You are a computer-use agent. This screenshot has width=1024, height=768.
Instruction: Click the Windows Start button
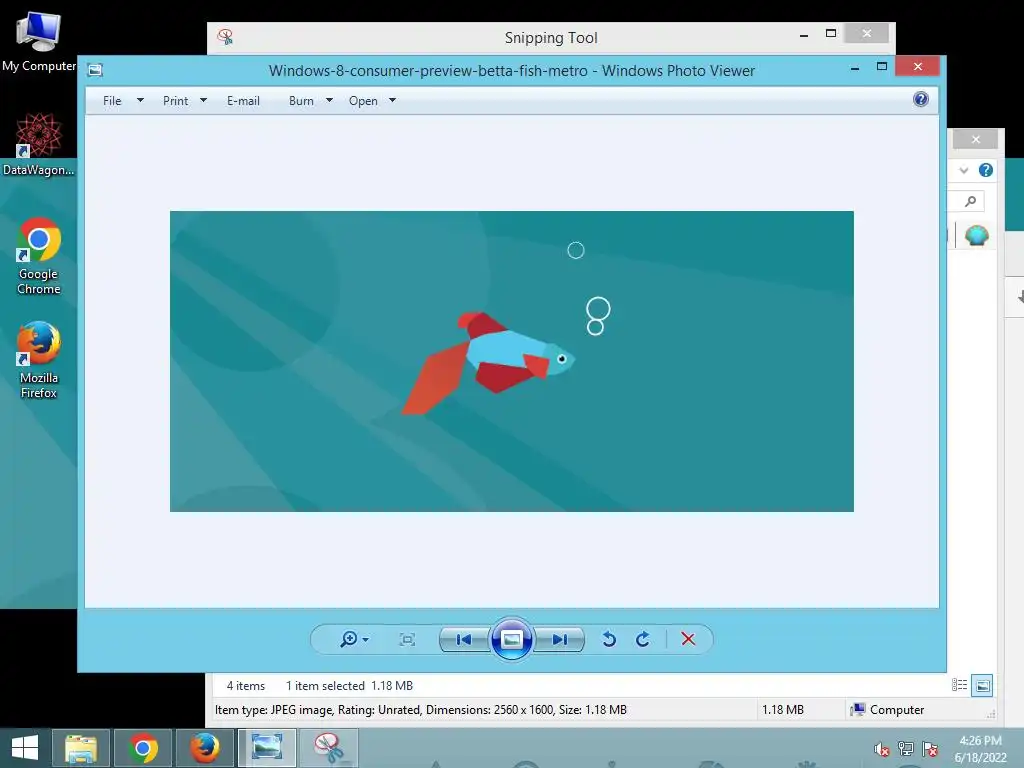(x=25, y=748)
